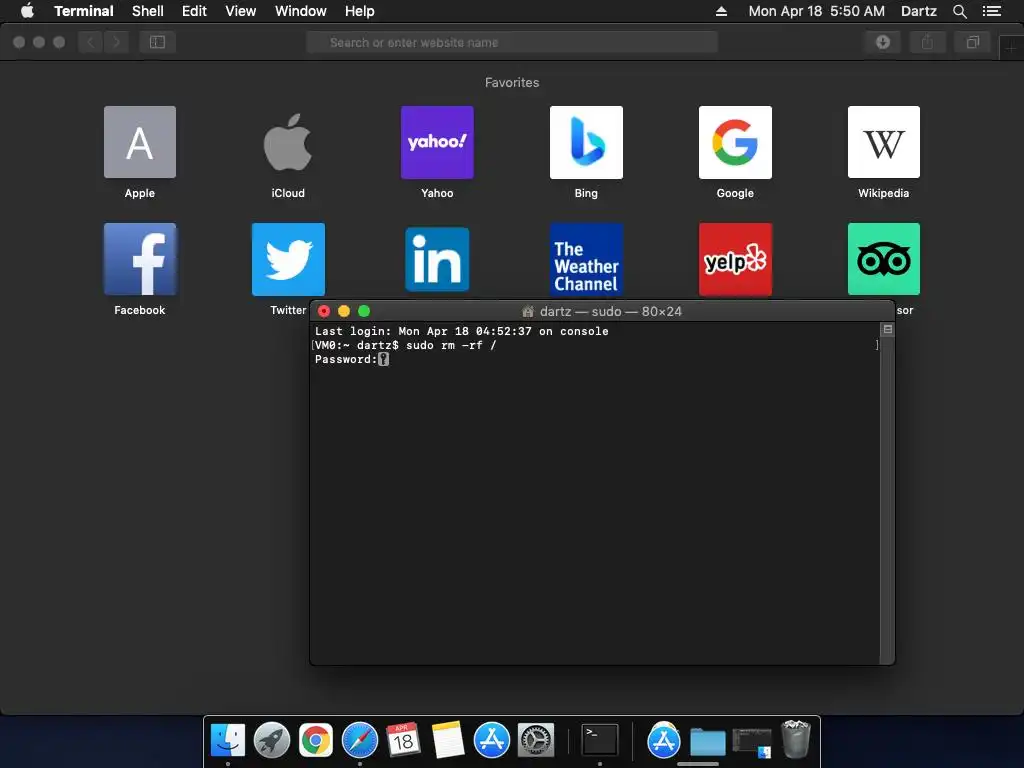Open the Window menu
The image size is (1024, 768).
[300, 11]
